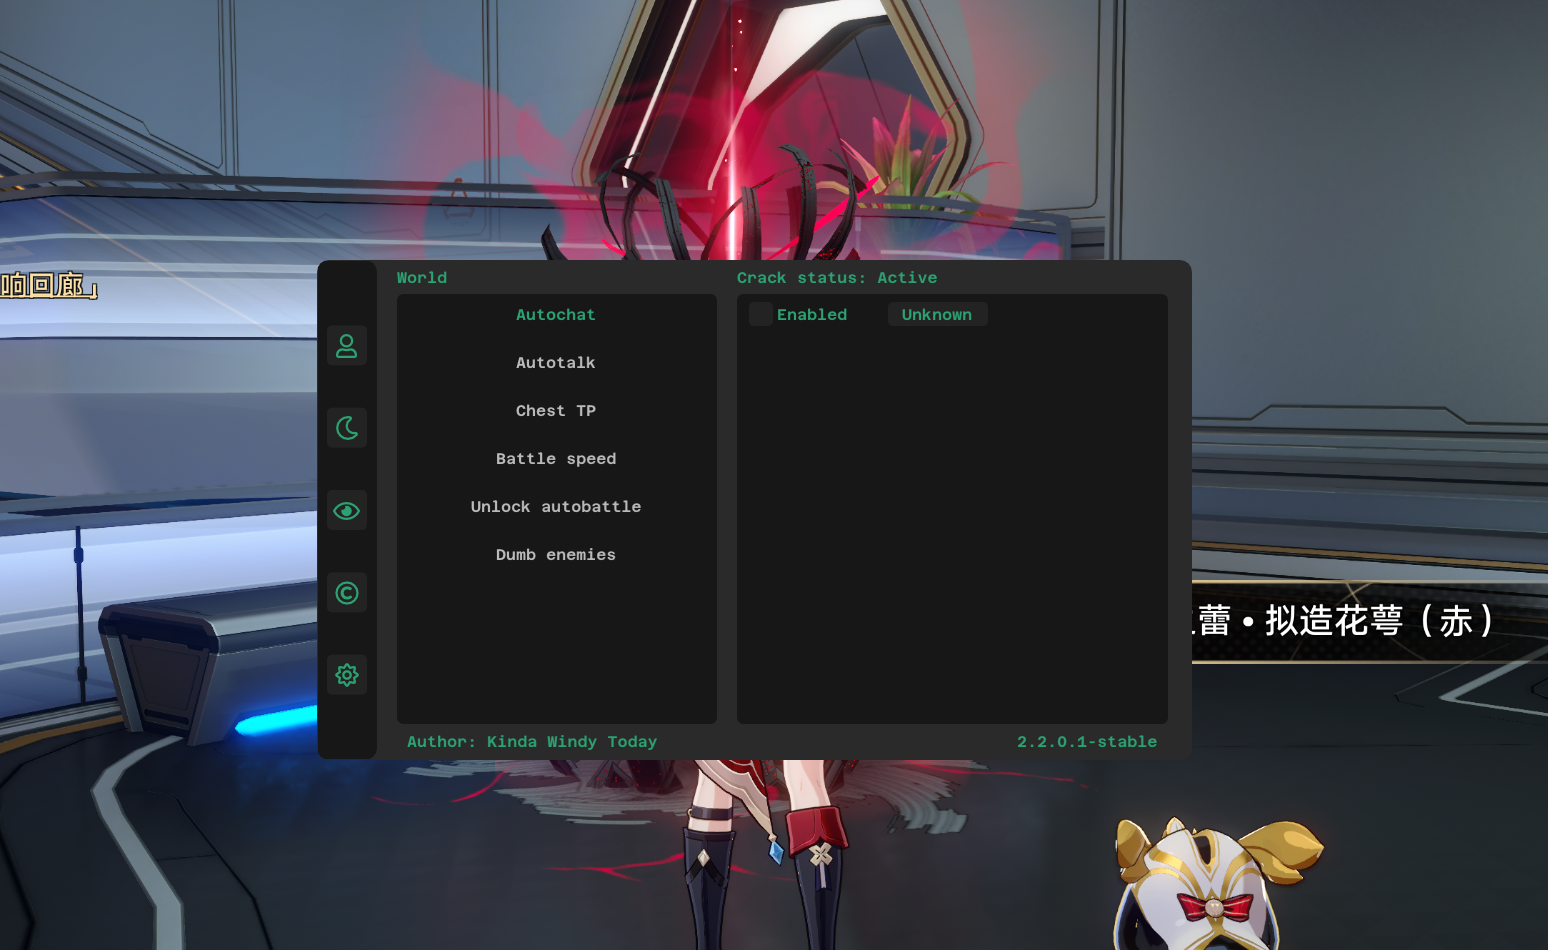Open the eye visibility panel icon
The width and height of the screenshot is (1548, 950).
(346, 510)
